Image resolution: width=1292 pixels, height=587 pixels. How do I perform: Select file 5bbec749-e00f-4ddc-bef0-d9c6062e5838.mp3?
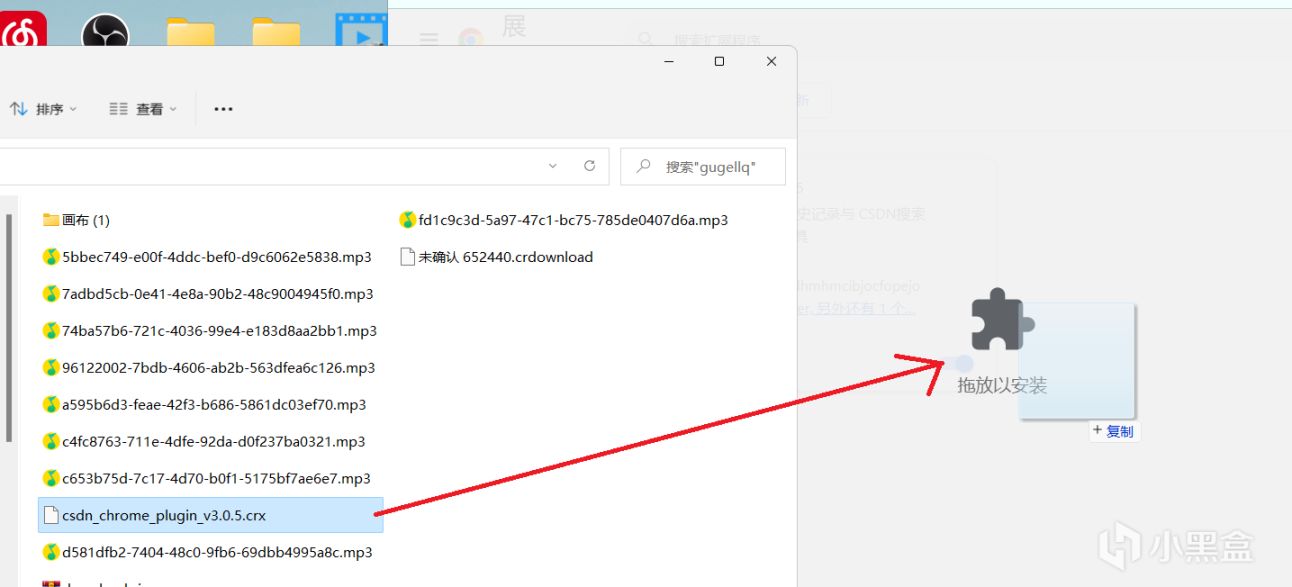(x=207, y=257)
